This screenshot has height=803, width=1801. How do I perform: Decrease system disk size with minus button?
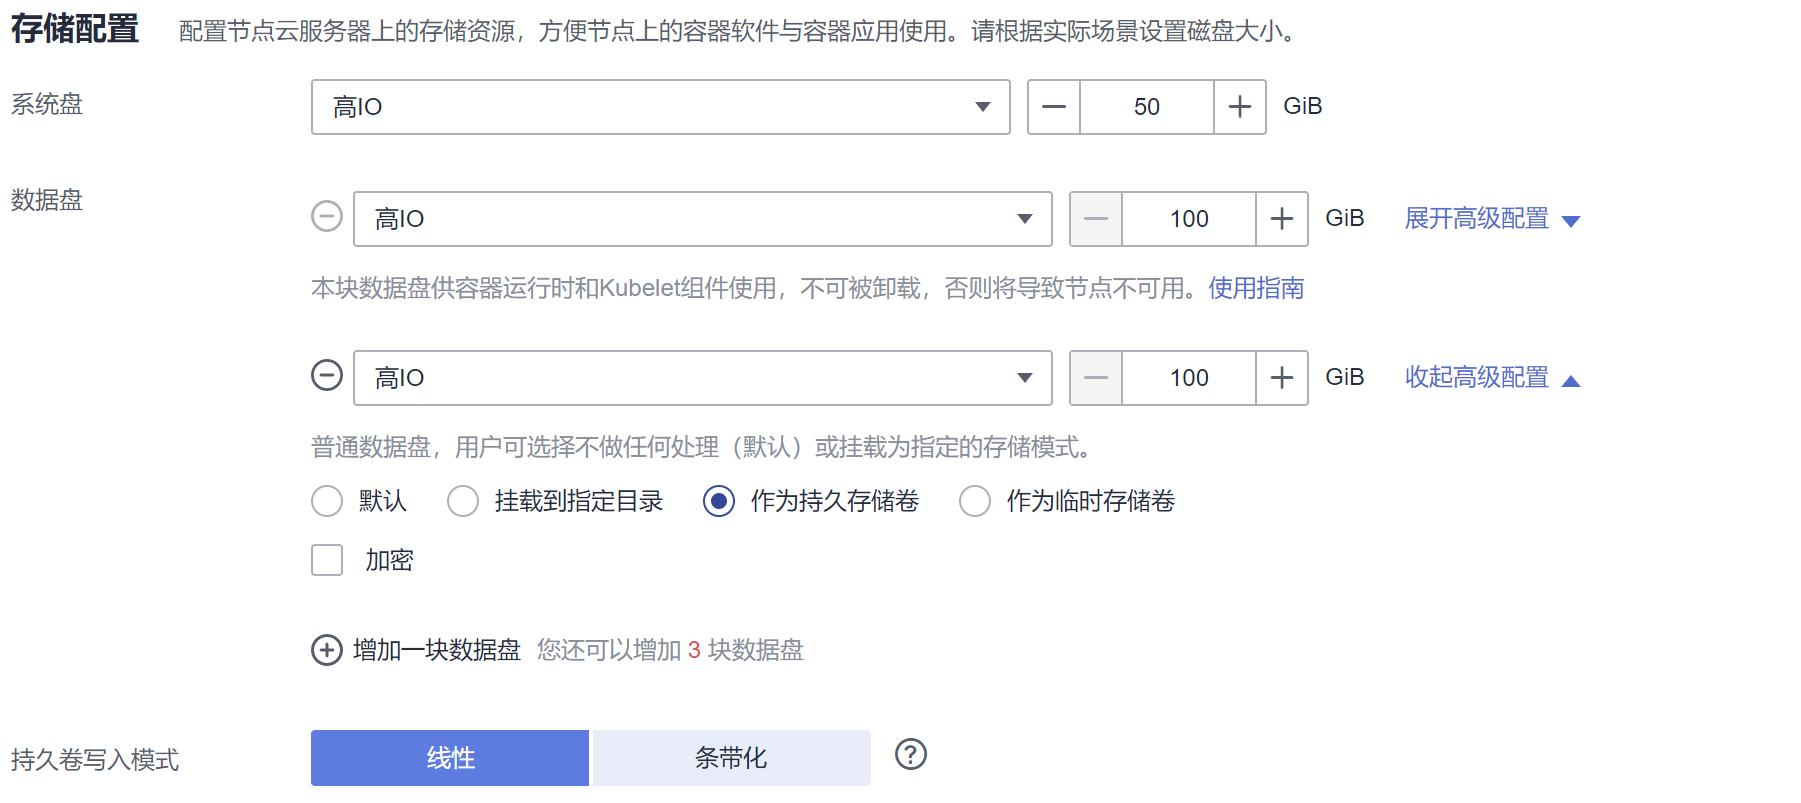click(x=1054, y=107)
